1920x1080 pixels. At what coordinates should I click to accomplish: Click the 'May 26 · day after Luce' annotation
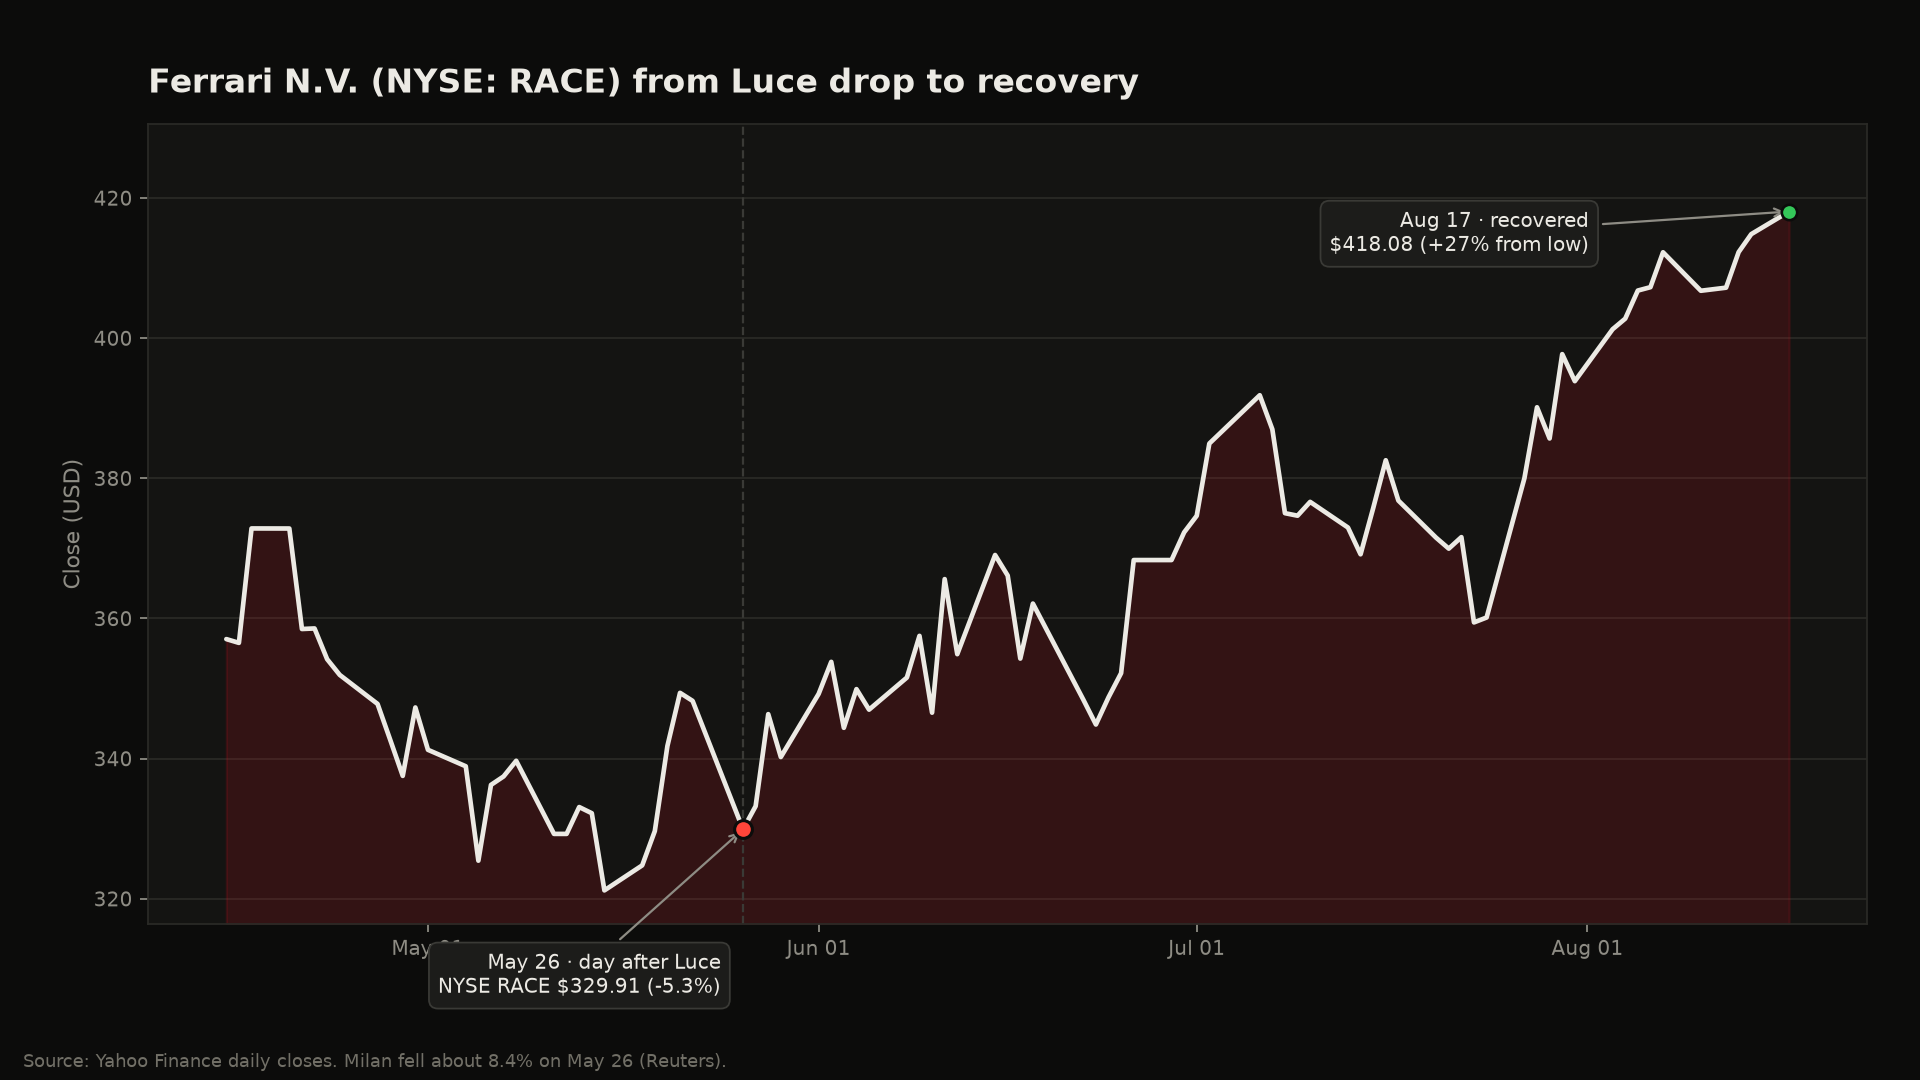(579, 974)
